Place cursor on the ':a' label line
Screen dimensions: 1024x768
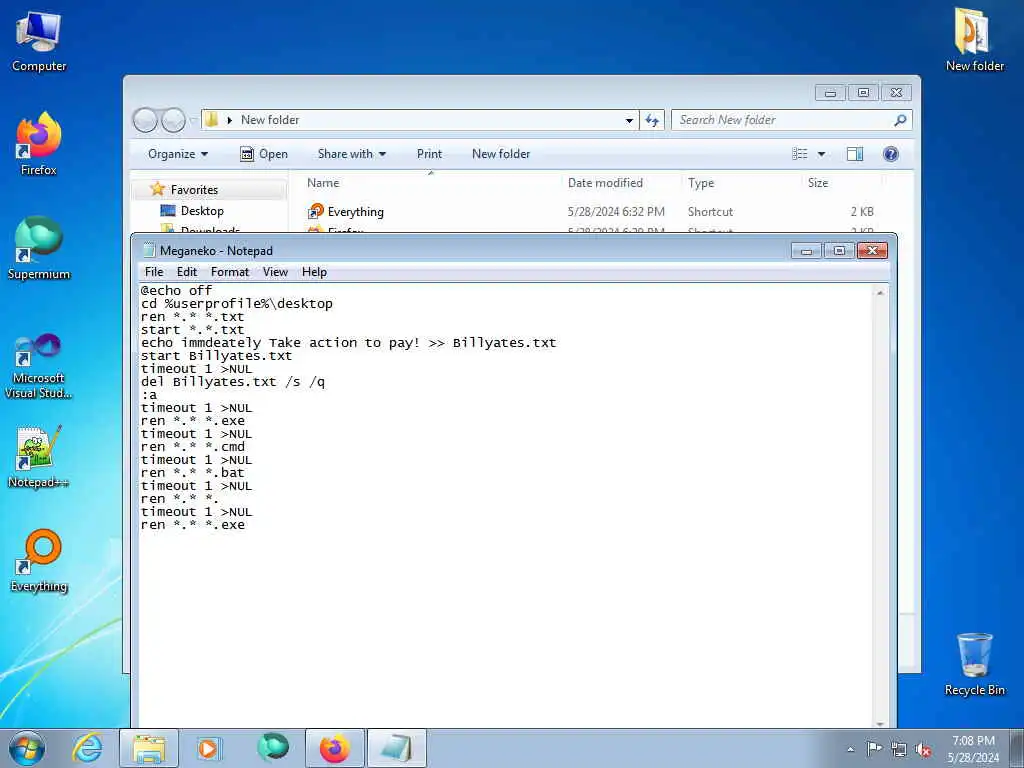(x=149, y=395)
